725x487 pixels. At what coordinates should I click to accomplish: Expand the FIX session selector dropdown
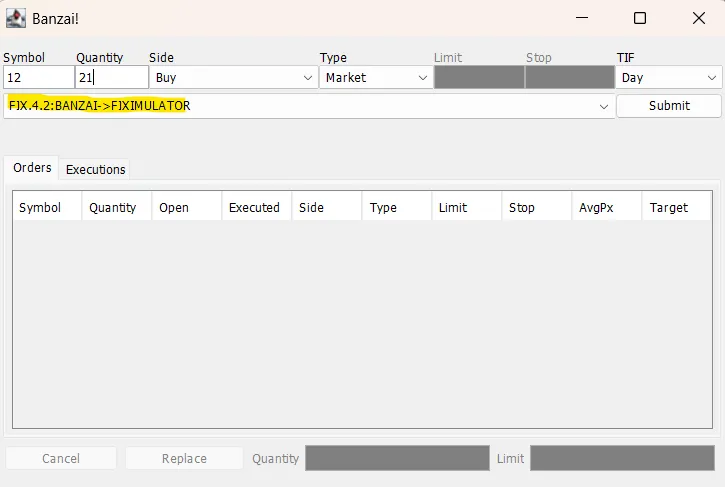click(x=309, y=106)
